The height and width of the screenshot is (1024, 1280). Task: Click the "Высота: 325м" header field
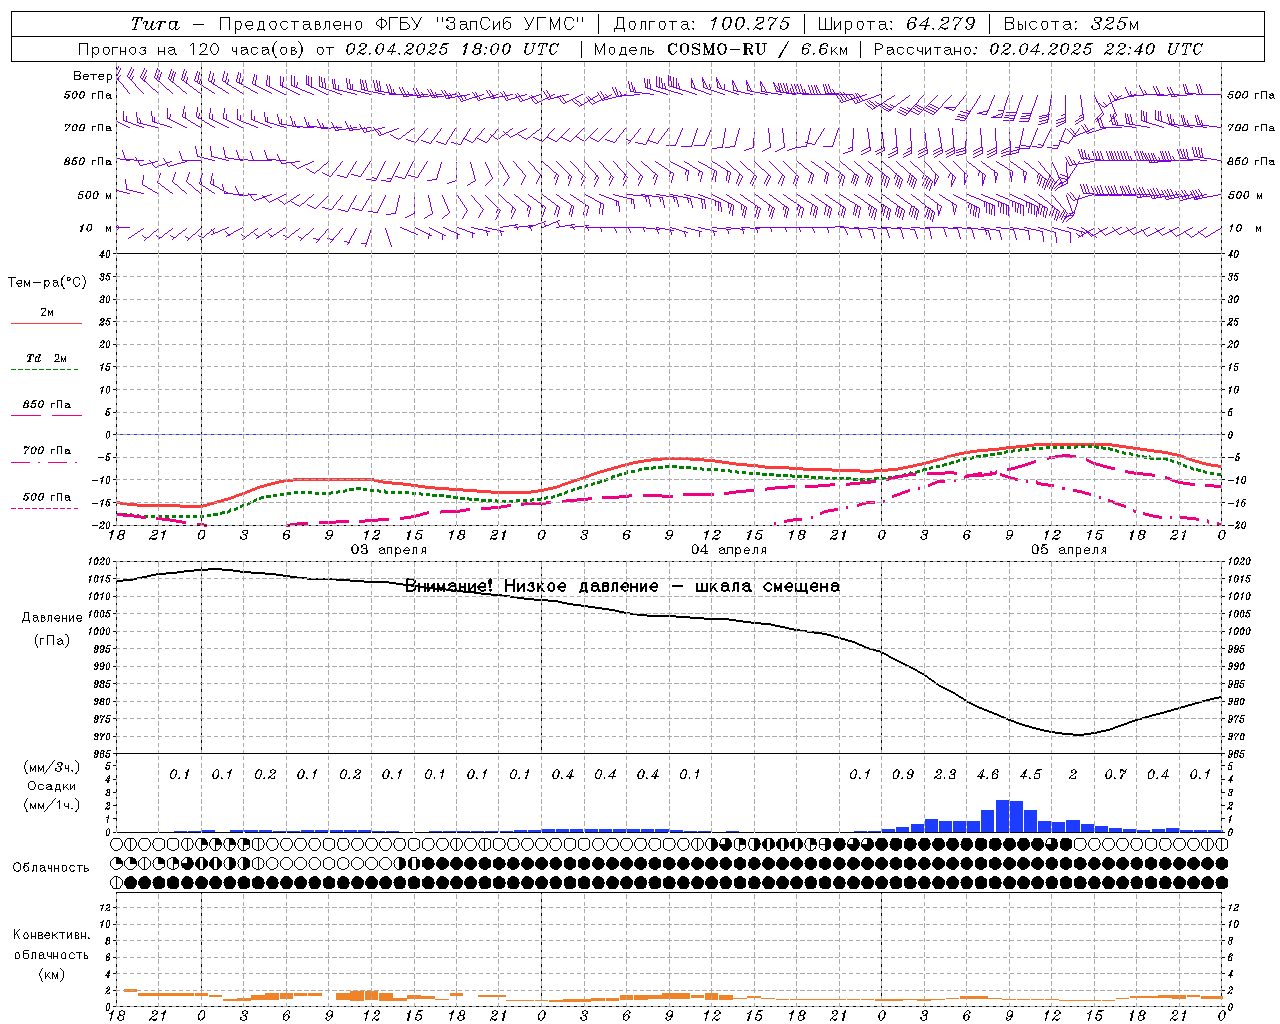coord(1071,24)
